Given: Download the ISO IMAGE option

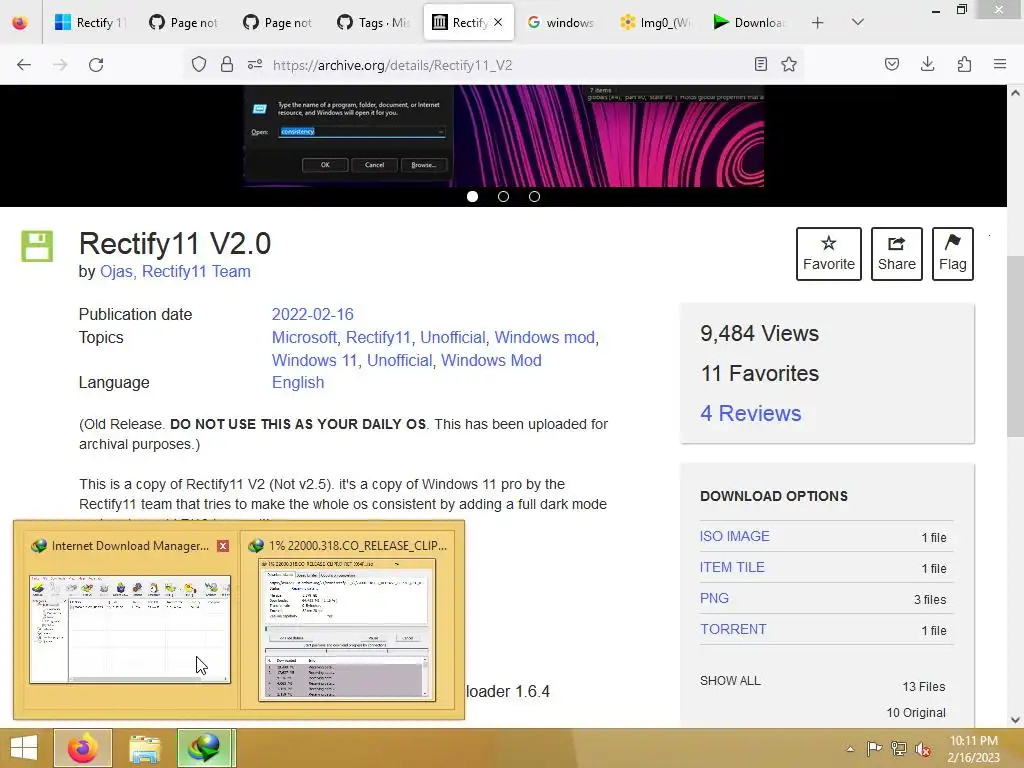Looking at the screenshot, I should click(735, 536).
